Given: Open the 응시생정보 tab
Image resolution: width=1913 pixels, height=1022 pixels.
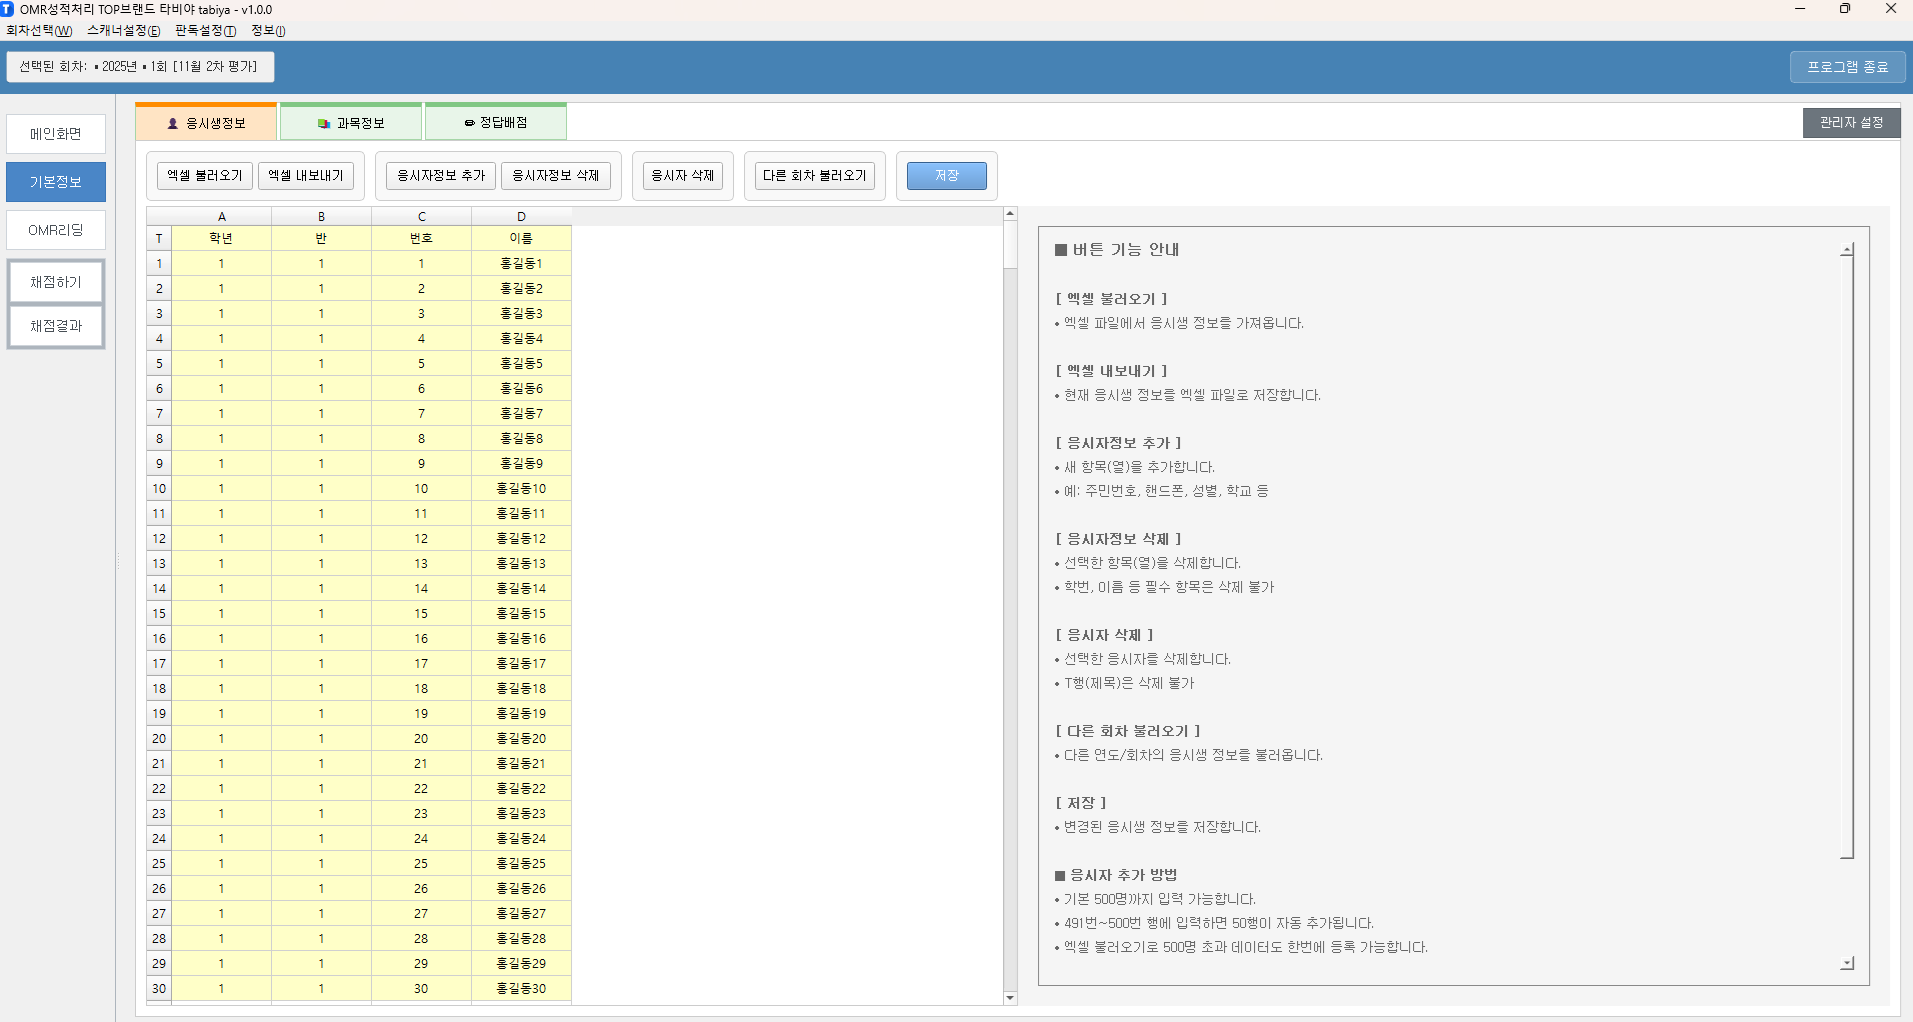Looking at the screenshot, I should click(206, 123).
